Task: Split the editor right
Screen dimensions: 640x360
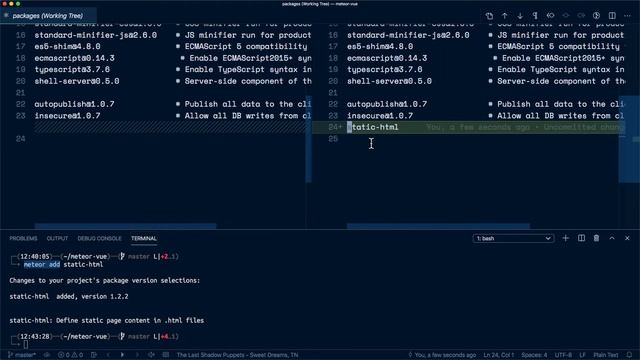Action: 612,16
